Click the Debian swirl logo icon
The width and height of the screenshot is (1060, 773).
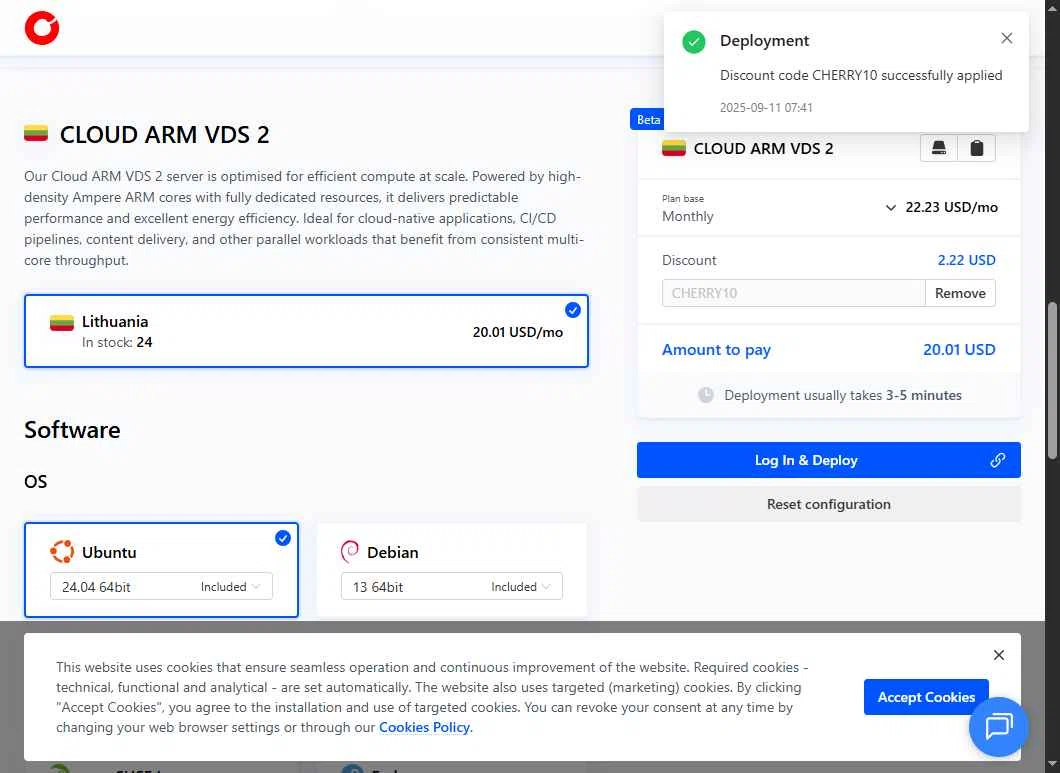pyautogui.click(x=350, y=552)
